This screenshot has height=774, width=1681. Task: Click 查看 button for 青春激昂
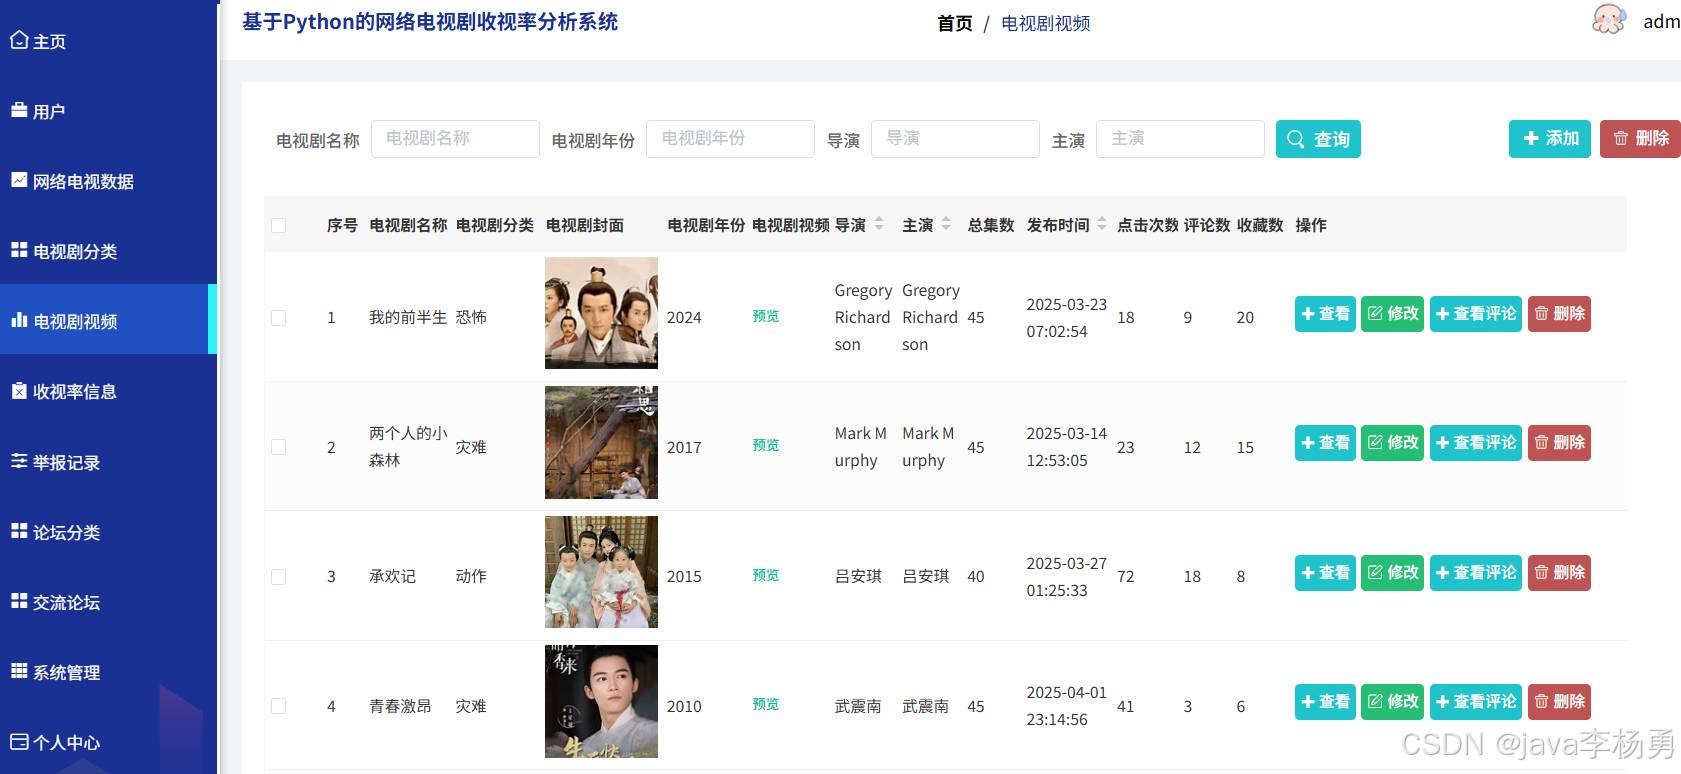tap(1325, 702)
